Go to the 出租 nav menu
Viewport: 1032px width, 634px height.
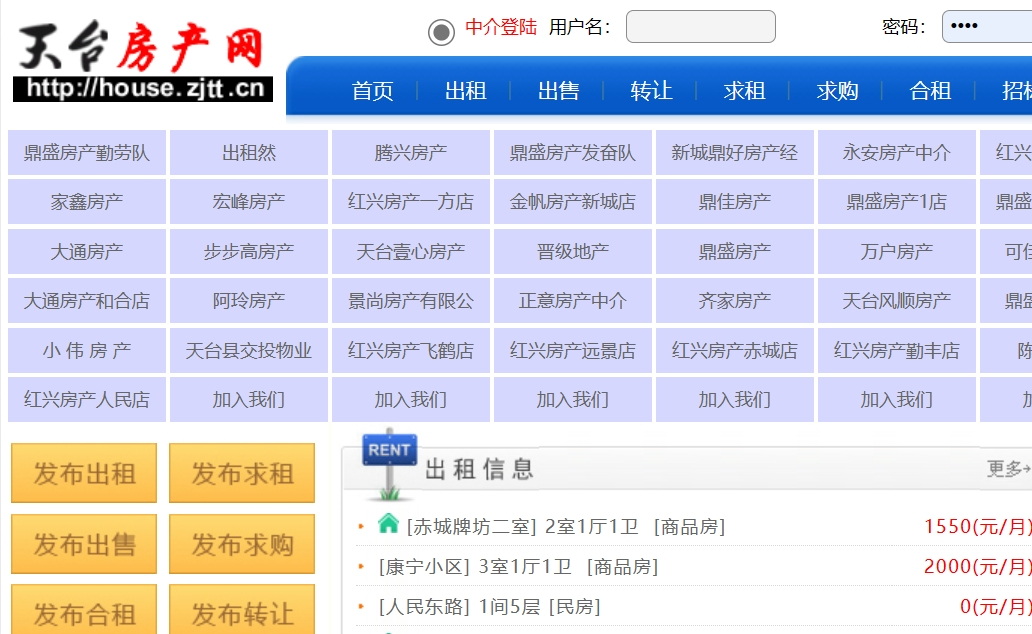click(x=465, y=90)
